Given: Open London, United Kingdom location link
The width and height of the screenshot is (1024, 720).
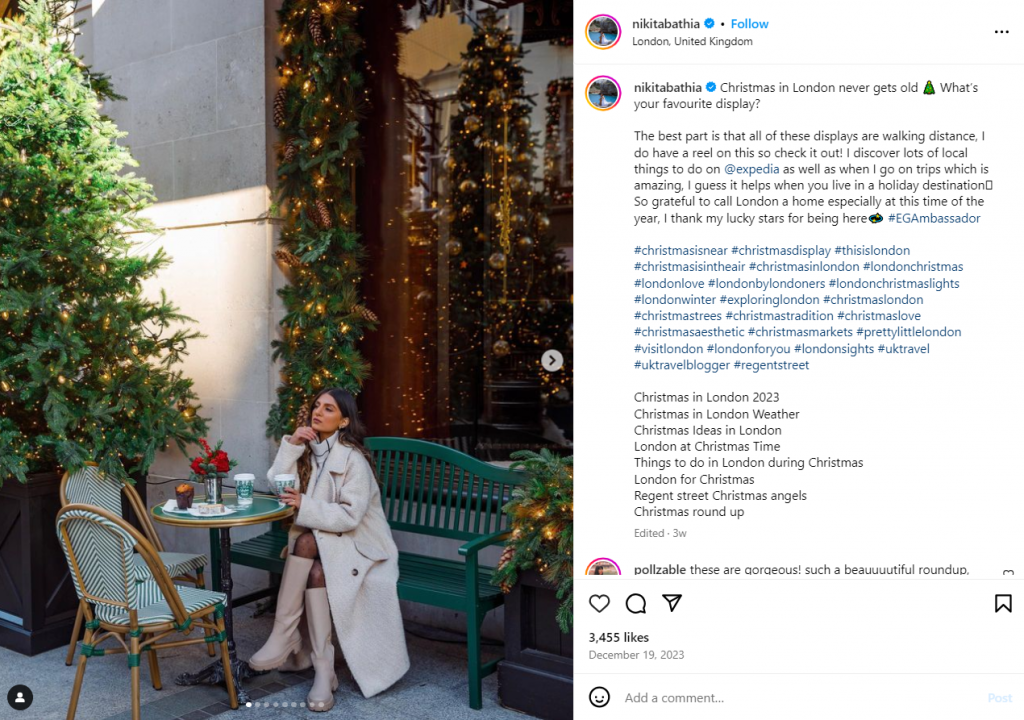Looking at the screenshot, I should pyautogui.click(x=692, y=41).
